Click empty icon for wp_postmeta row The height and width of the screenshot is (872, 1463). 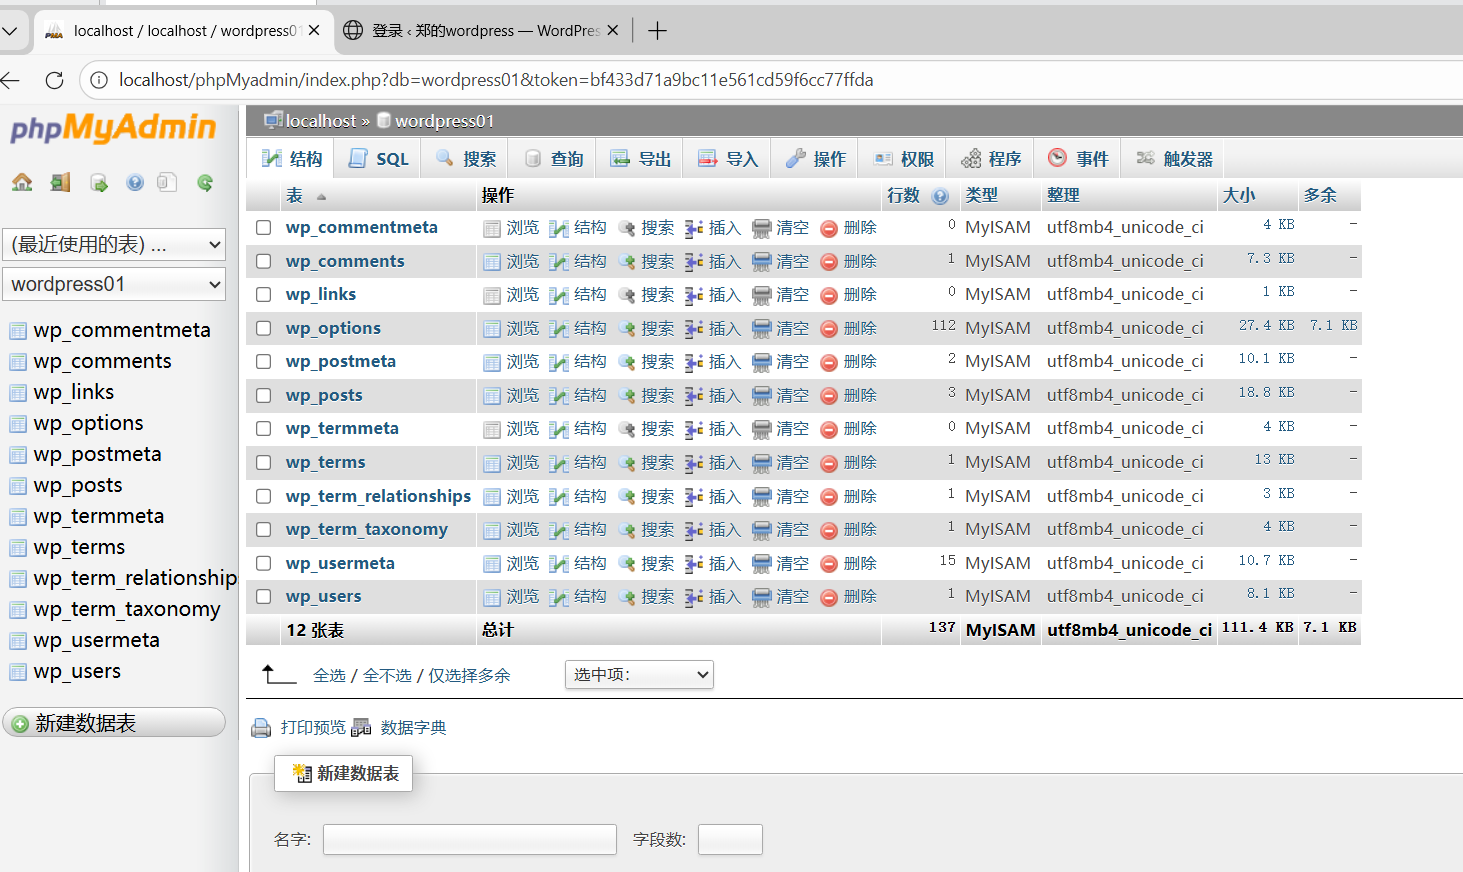point(762,362)
